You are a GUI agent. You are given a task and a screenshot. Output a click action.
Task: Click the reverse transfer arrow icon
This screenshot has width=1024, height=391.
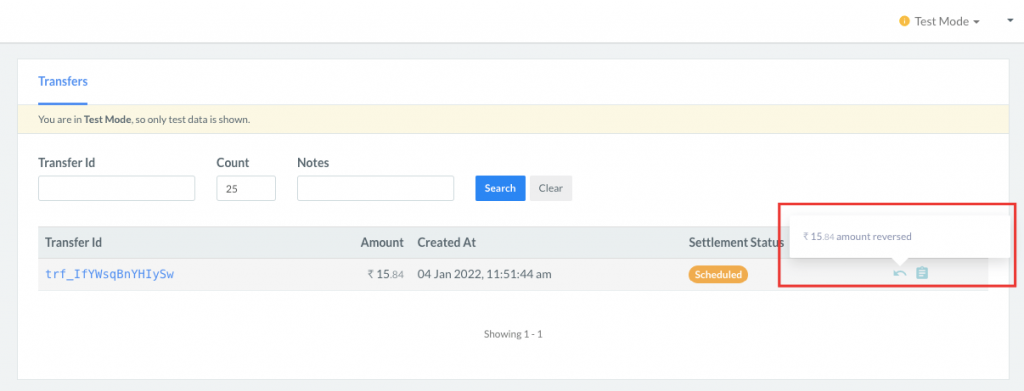[x=900, y=274]
